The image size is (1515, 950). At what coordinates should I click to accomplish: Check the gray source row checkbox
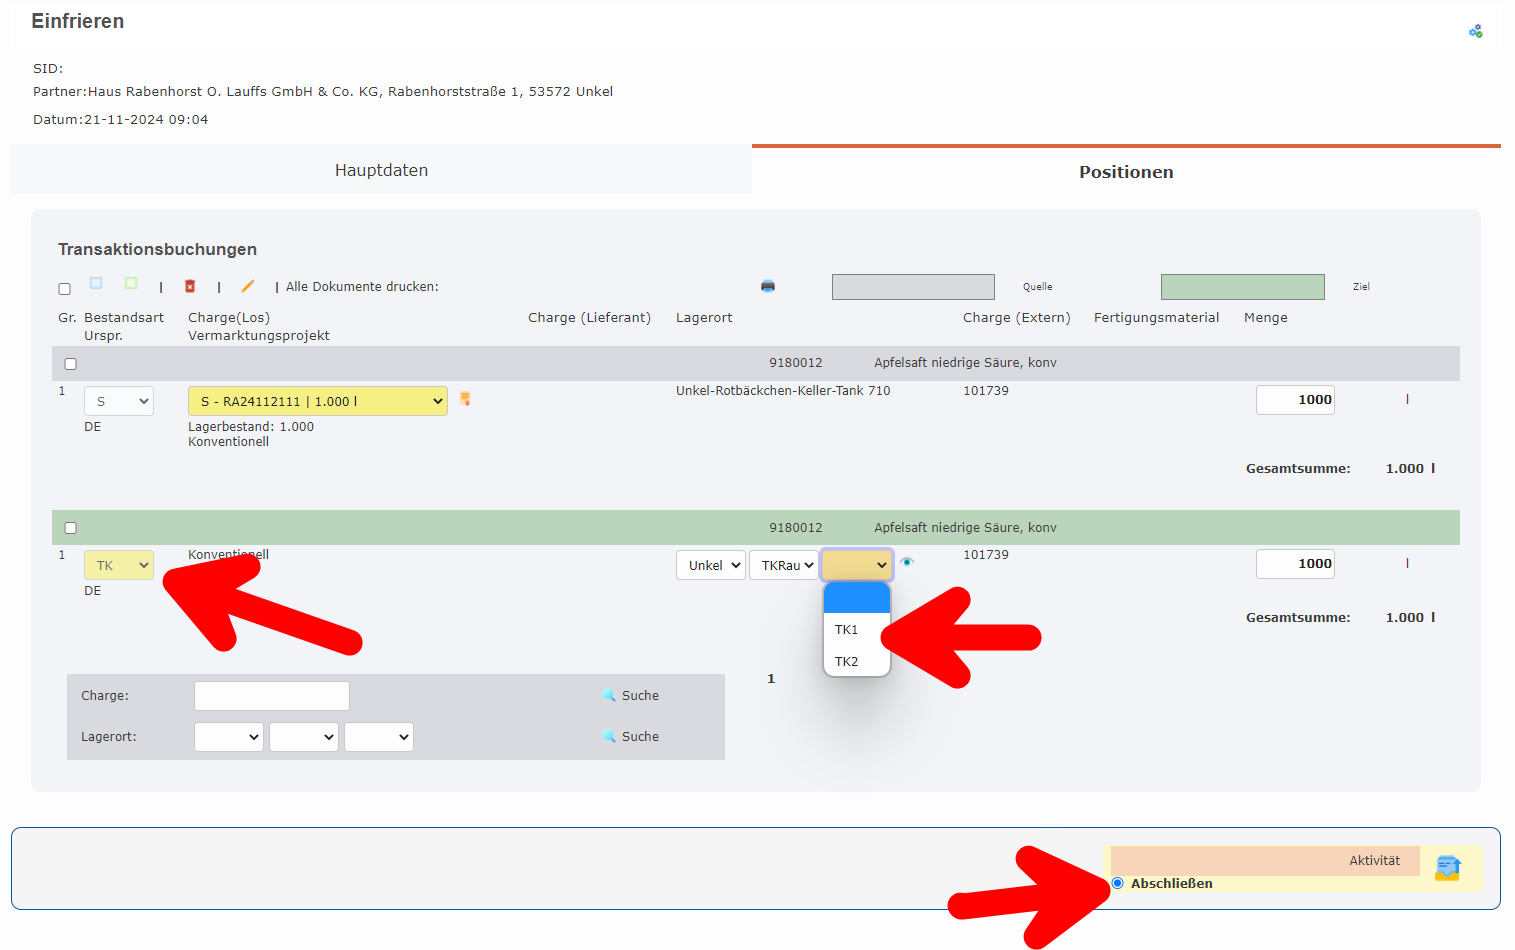click(x=71, y=364)
